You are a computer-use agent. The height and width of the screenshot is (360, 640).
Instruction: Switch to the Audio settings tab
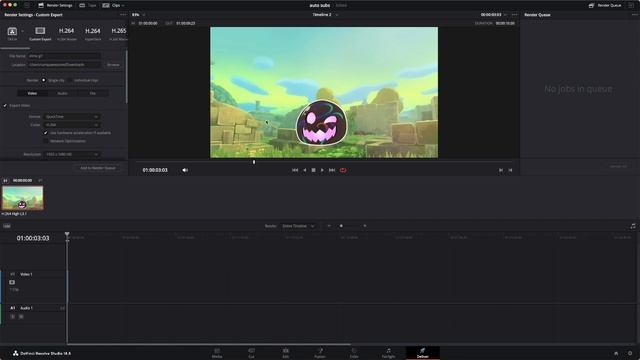[62, 93]
